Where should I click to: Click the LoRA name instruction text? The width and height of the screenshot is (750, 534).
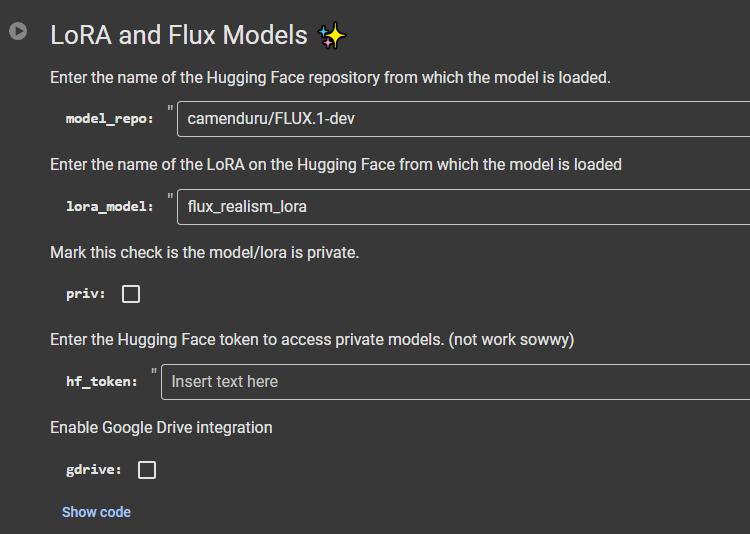[336, 164]
